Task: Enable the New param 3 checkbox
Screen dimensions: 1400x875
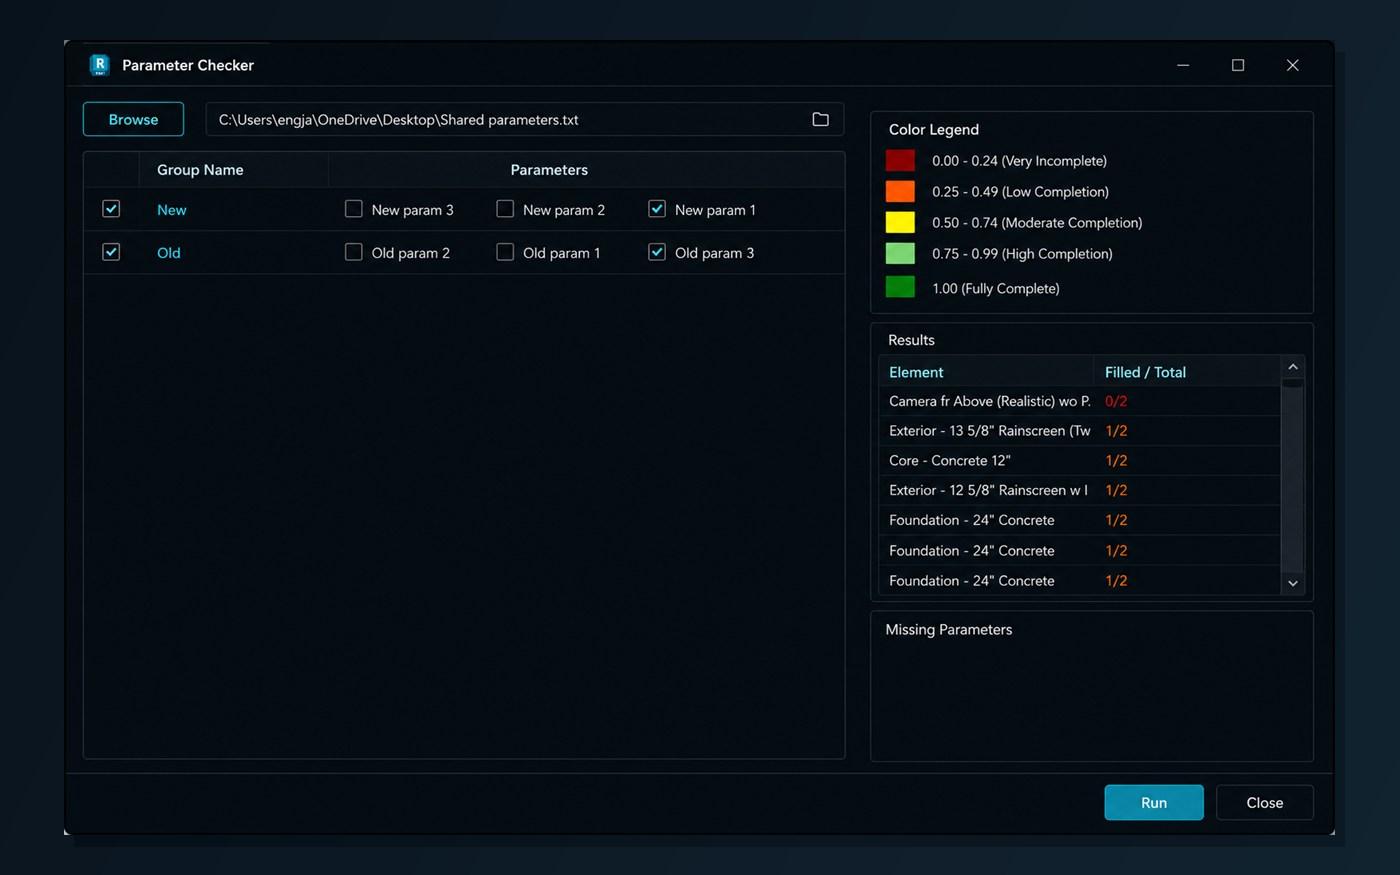Action: pyautogui.click(x=353, y=209)
